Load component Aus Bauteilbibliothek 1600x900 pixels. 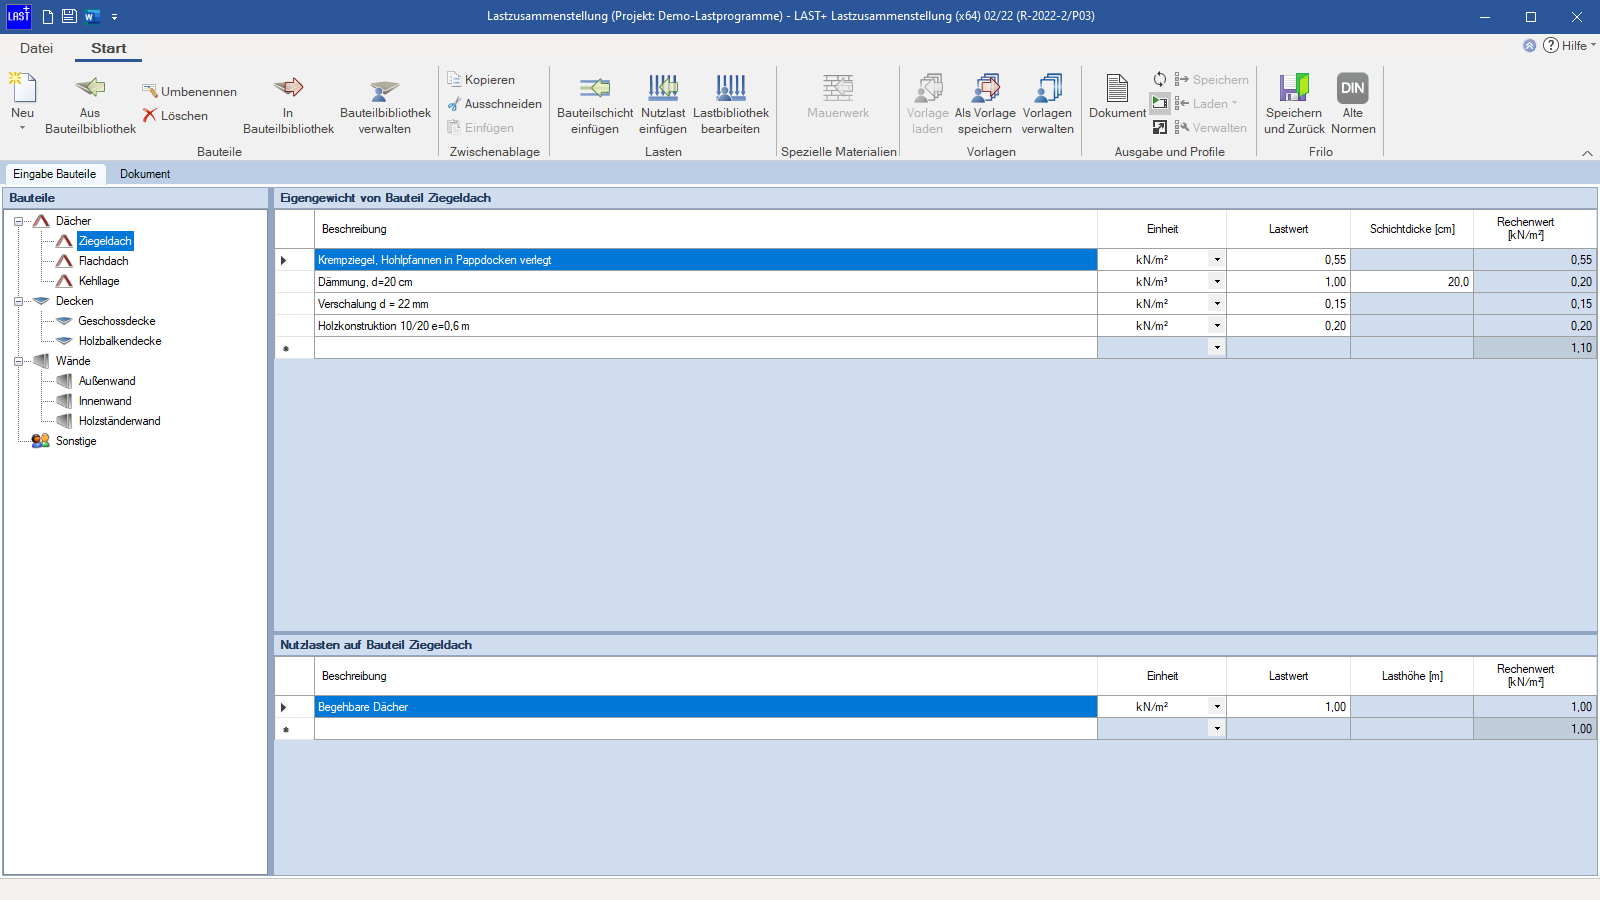point(90,104)
